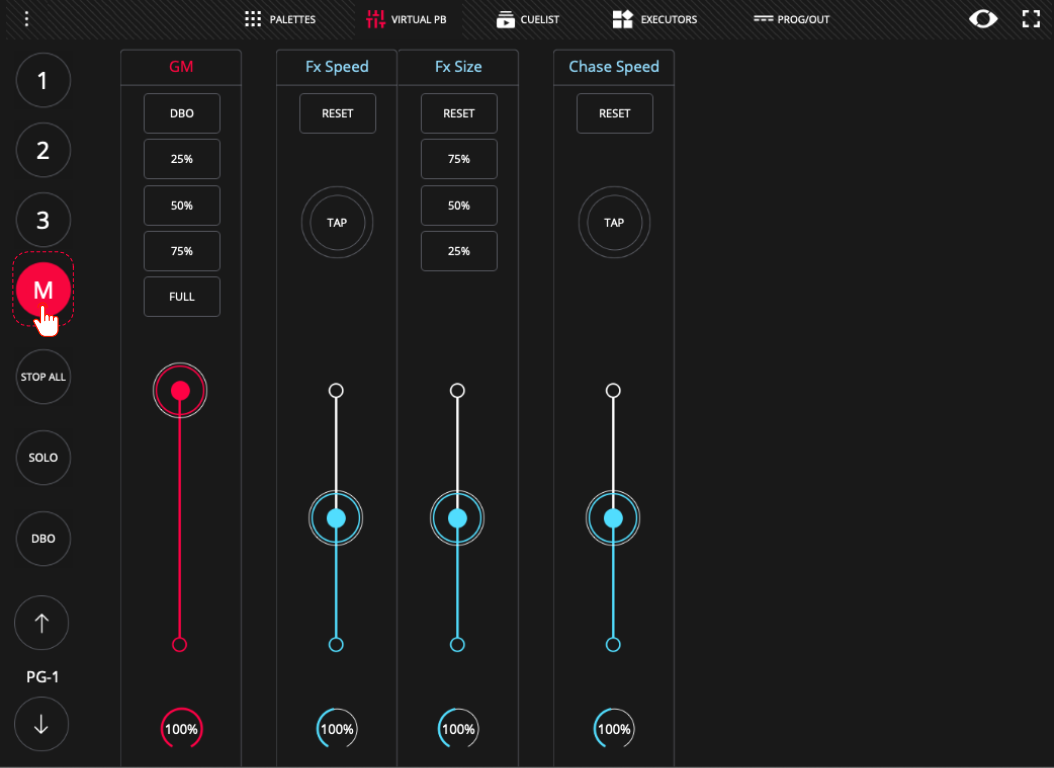This screenshot has width=1054, height=768.
Task: Select round page button 2
Action: [x=43, y=150]
